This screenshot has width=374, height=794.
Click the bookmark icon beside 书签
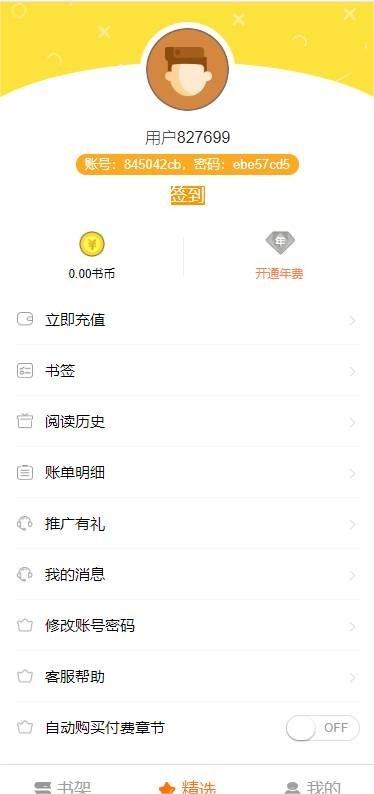pos(25,371)
